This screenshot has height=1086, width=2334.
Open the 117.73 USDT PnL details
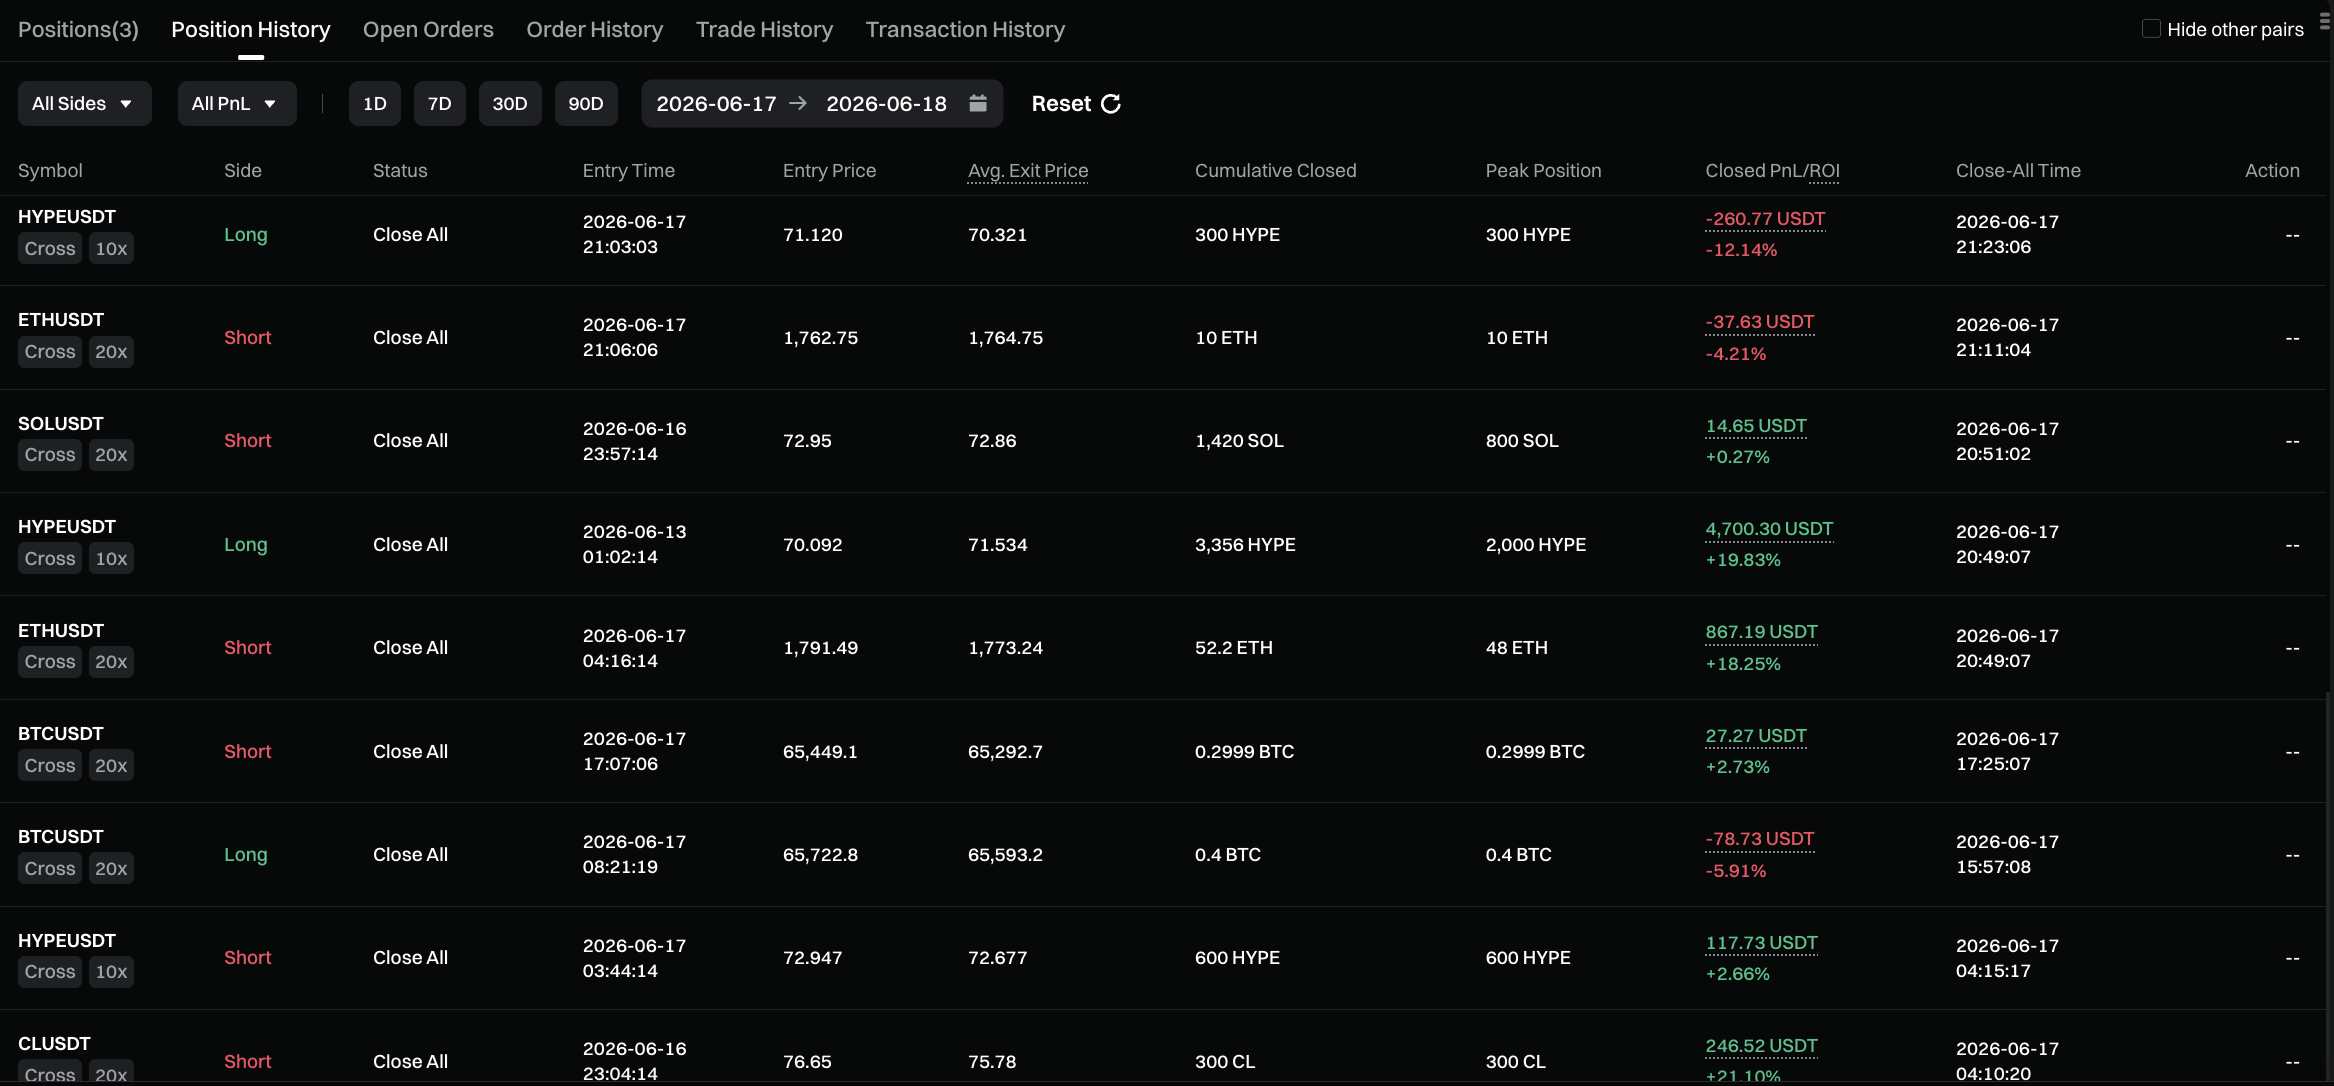[x=1761, y=943]
